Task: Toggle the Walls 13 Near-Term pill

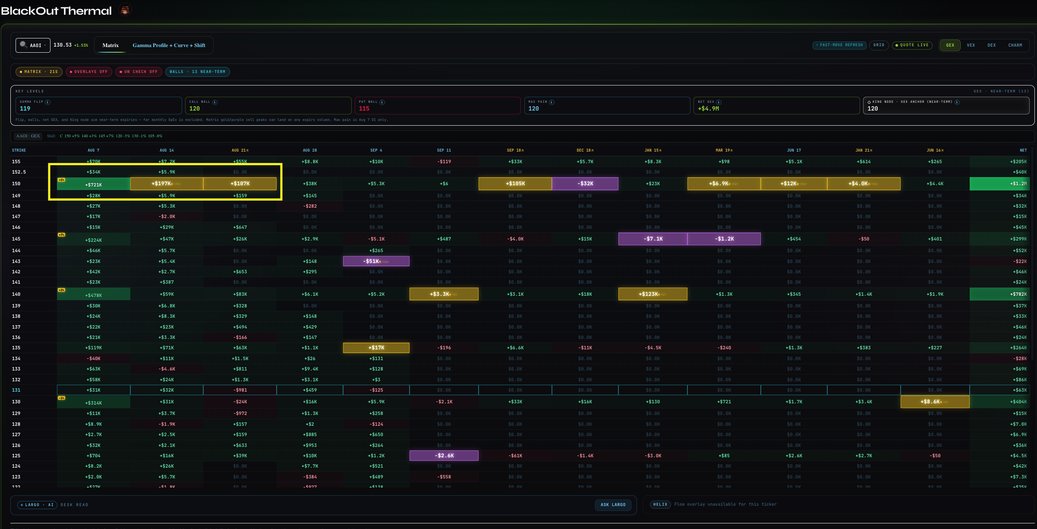Action: tap(197, 71)
